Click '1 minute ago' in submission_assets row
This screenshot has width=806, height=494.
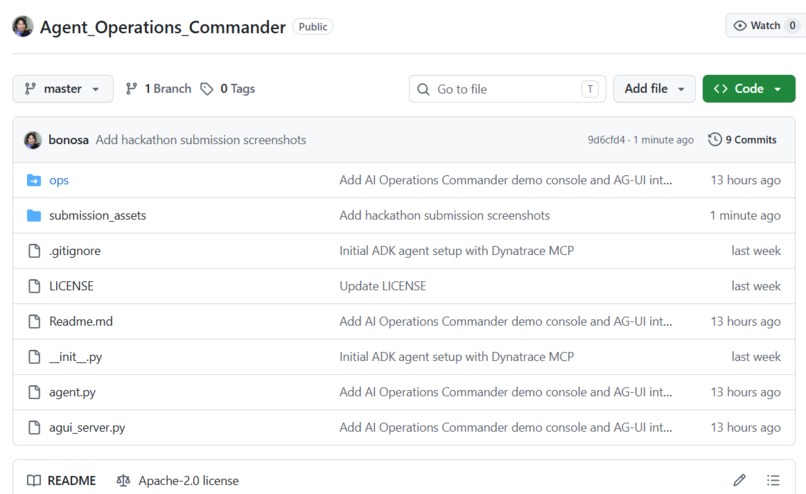click(745, 215)
